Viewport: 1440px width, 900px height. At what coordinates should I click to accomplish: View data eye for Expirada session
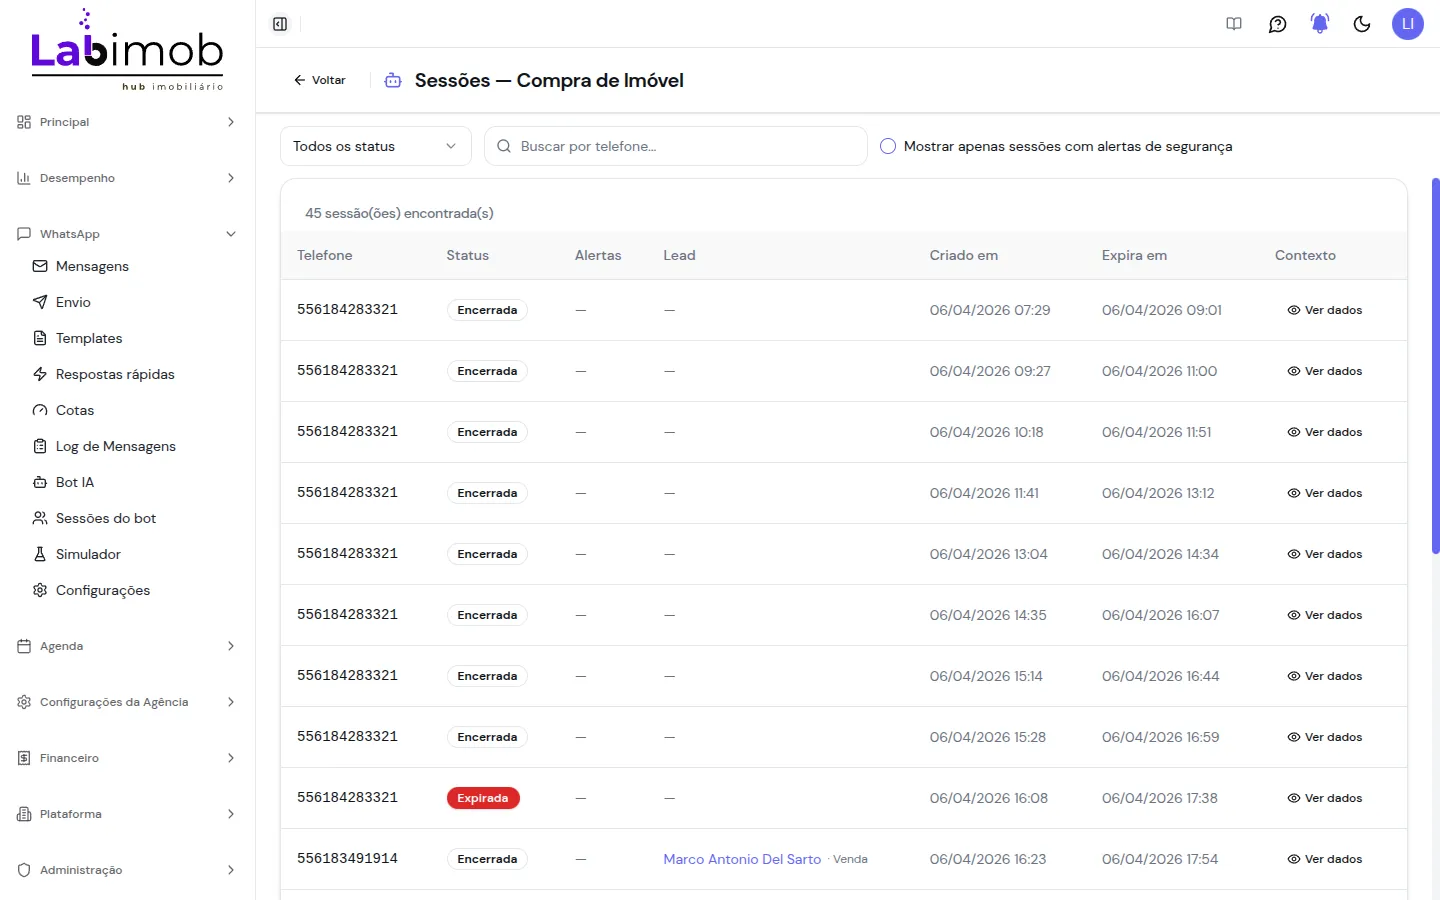1294,798
